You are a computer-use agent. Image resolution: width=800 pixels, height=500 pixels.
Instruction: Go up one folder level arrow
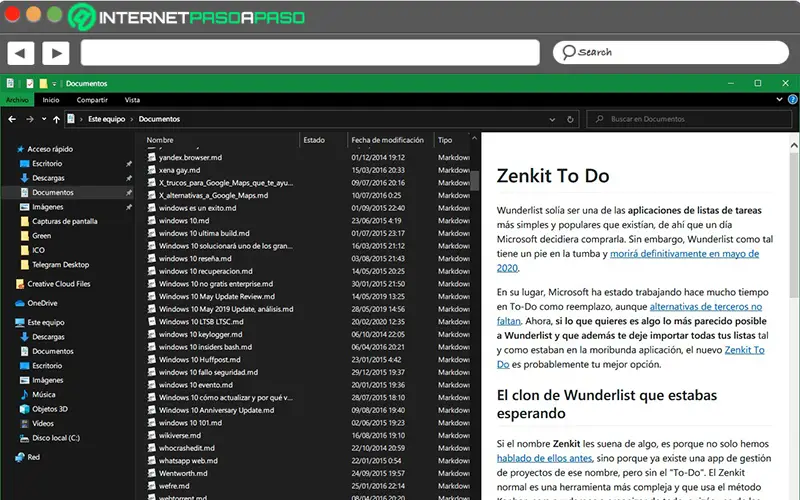(56, 119)
